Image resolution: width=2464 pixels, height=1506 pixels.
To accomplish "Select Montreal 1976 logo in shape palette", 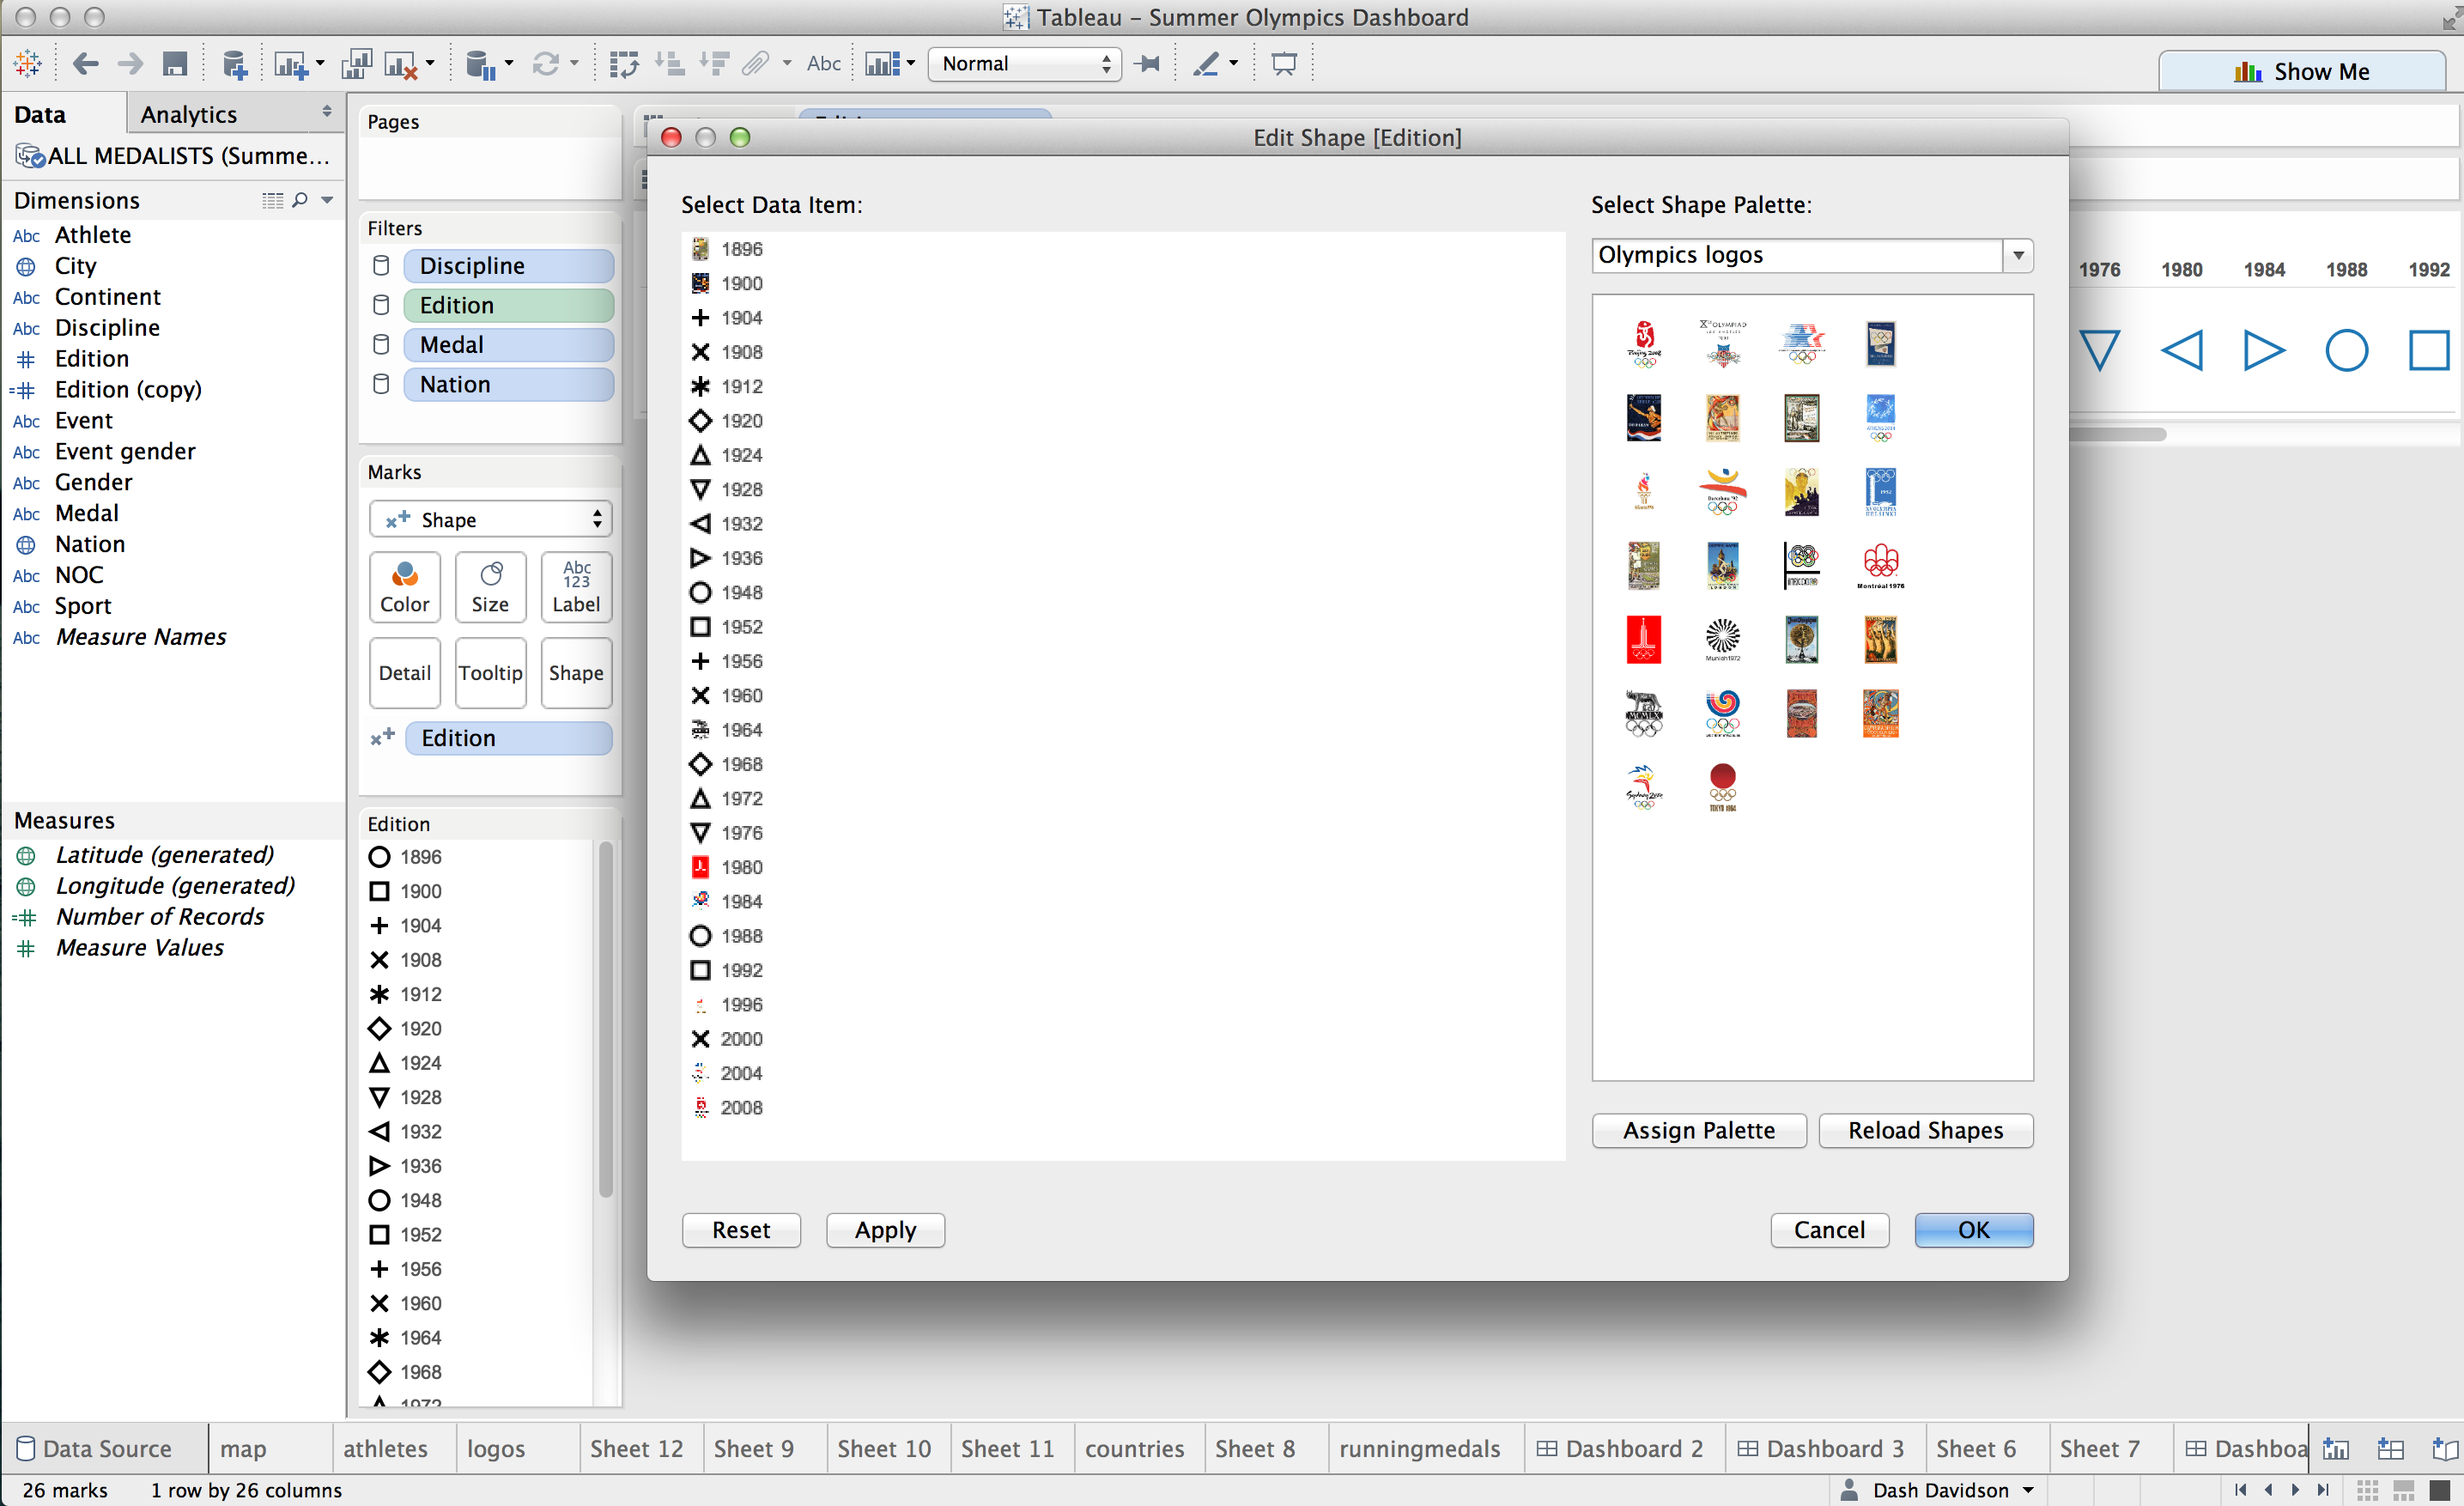I will pyautogui.click(x=1880, y=566).
